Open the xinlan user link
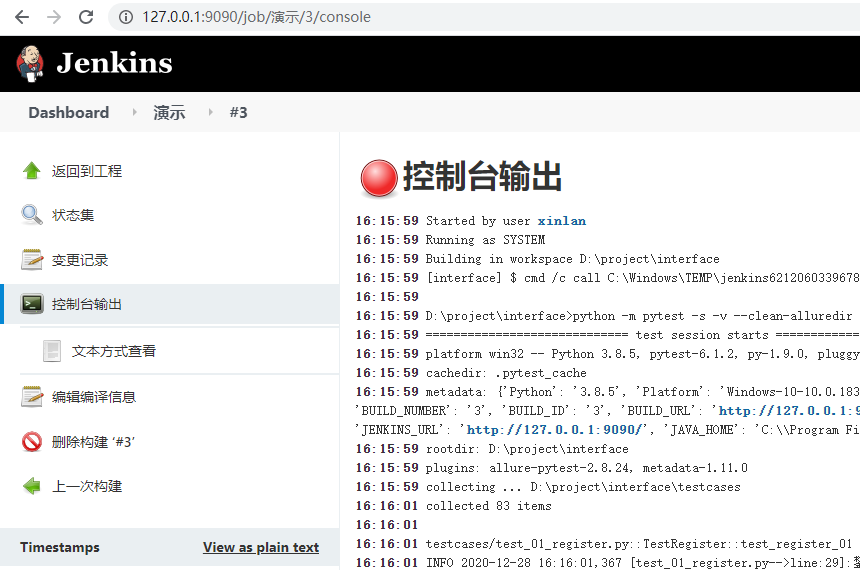Screen dimensions: 860x570 [x=562, y=221]
